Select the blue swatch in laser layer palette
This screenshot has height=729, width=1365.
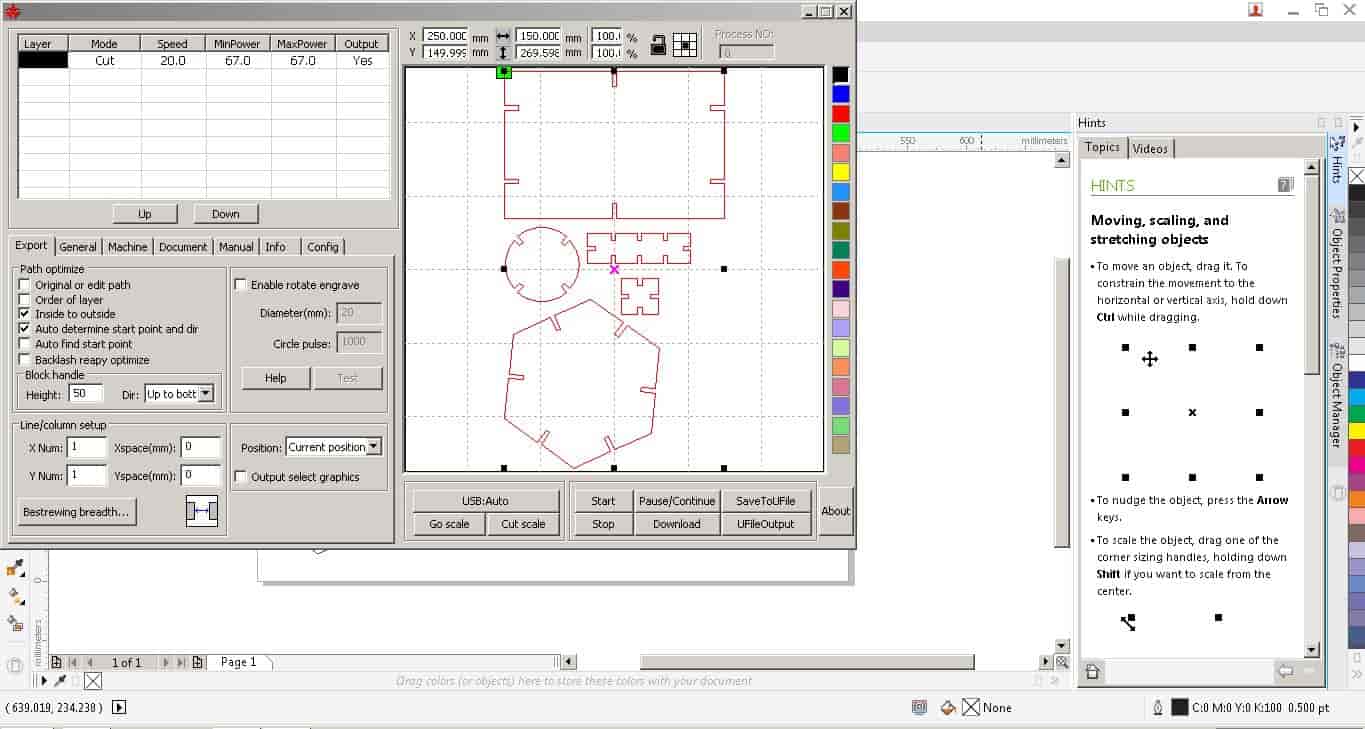[x=841, y=95]
